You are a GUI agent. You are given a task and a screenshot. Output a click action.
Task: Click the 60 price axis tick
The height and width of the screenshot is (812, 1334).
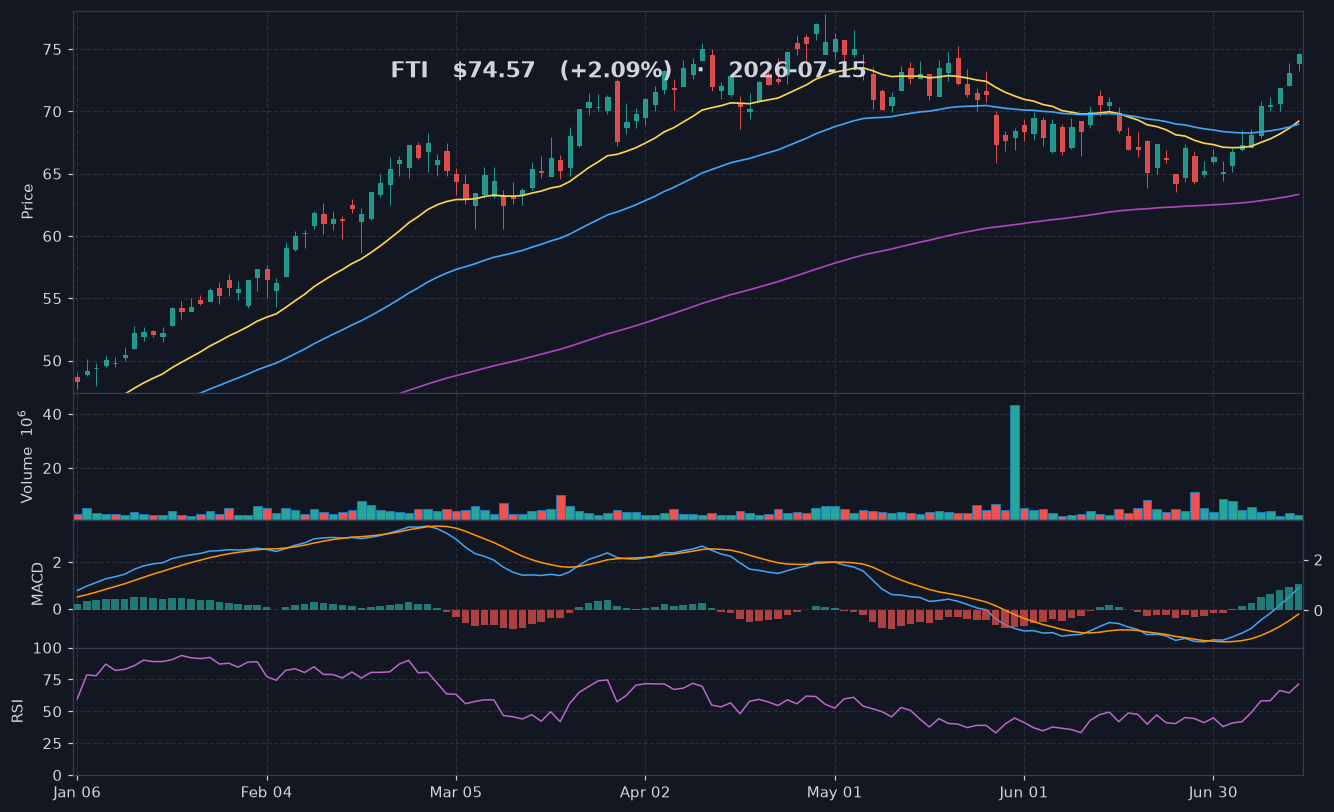pyautogui.click(x=54, y=237)
